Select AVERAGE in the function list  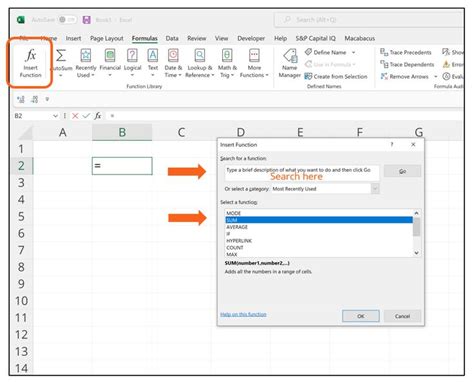[x=237, y=227]
